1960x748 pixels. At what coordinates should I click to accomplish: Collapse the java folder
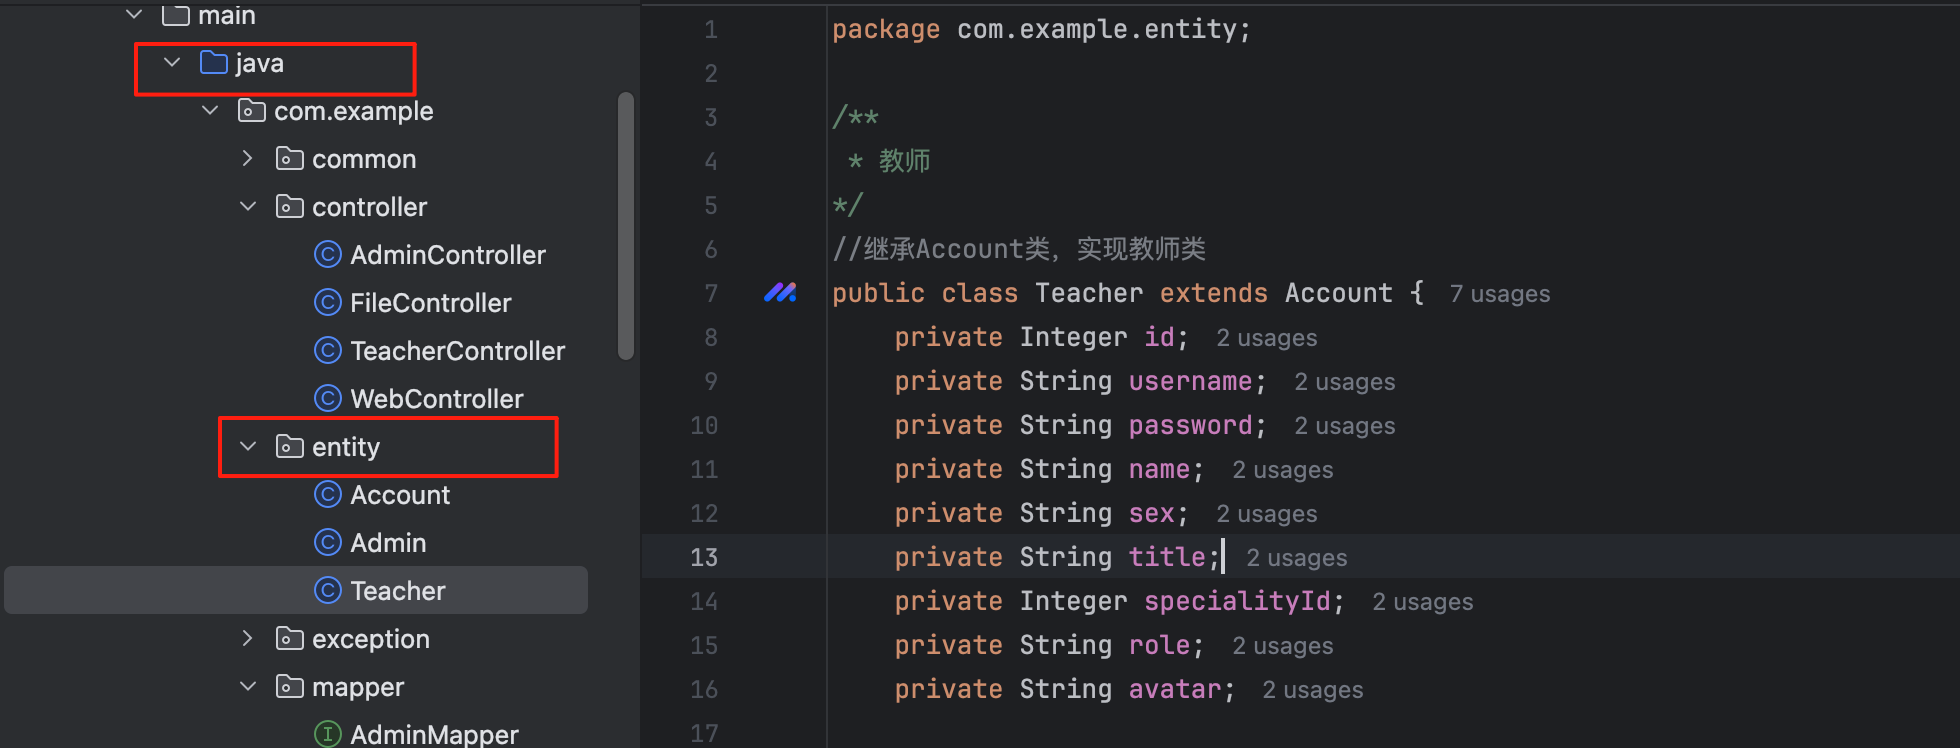172,63
